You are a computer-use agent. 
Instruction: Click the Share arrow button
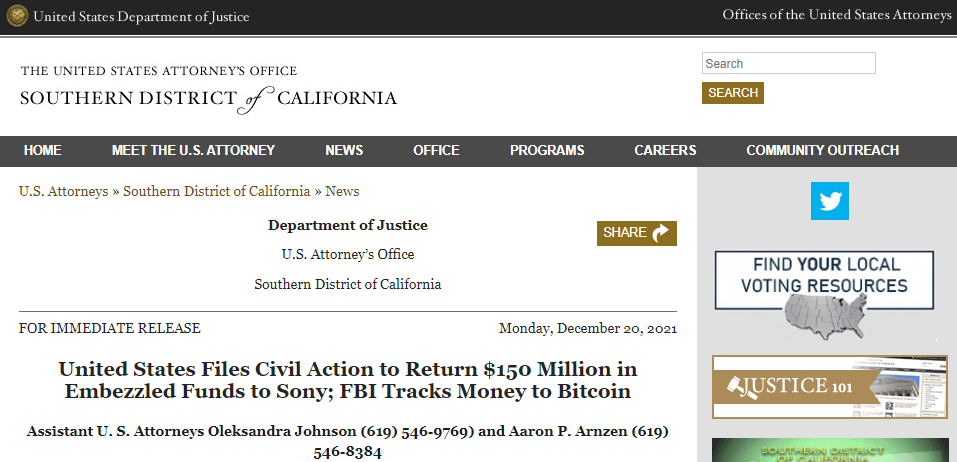(637, 233)
